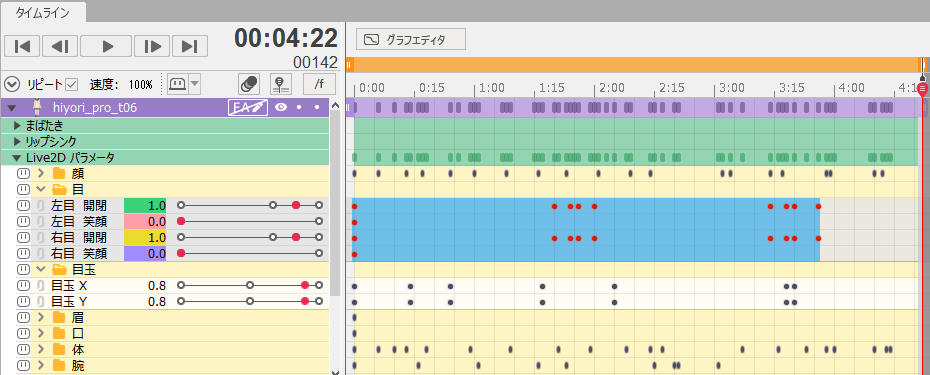
Task: Open the グラフエディタ graph editor
Action: (x=410, y=39)
